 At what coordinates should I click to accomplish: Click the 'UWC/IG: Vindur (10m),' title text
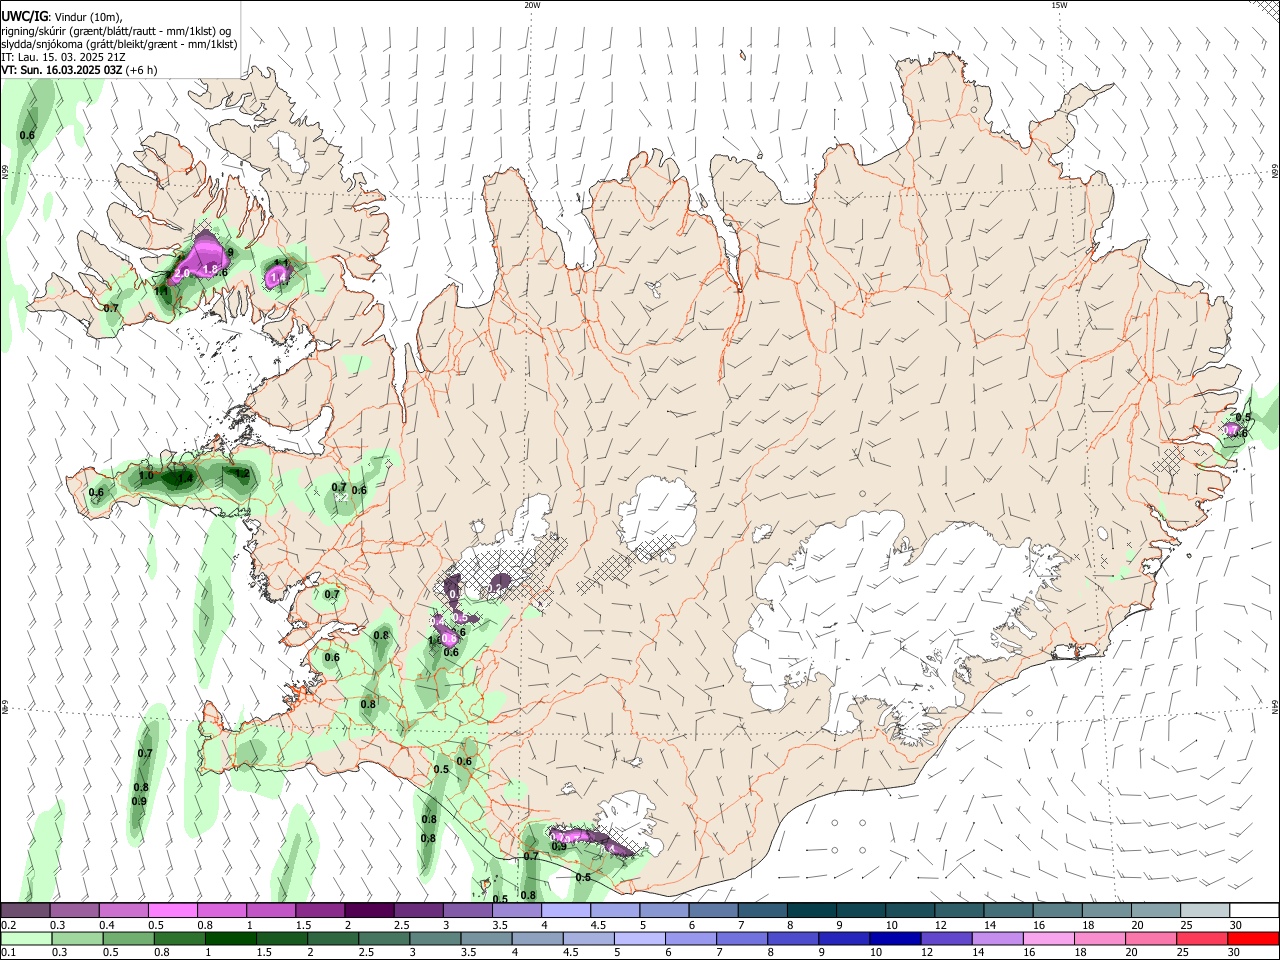point(62,17)
